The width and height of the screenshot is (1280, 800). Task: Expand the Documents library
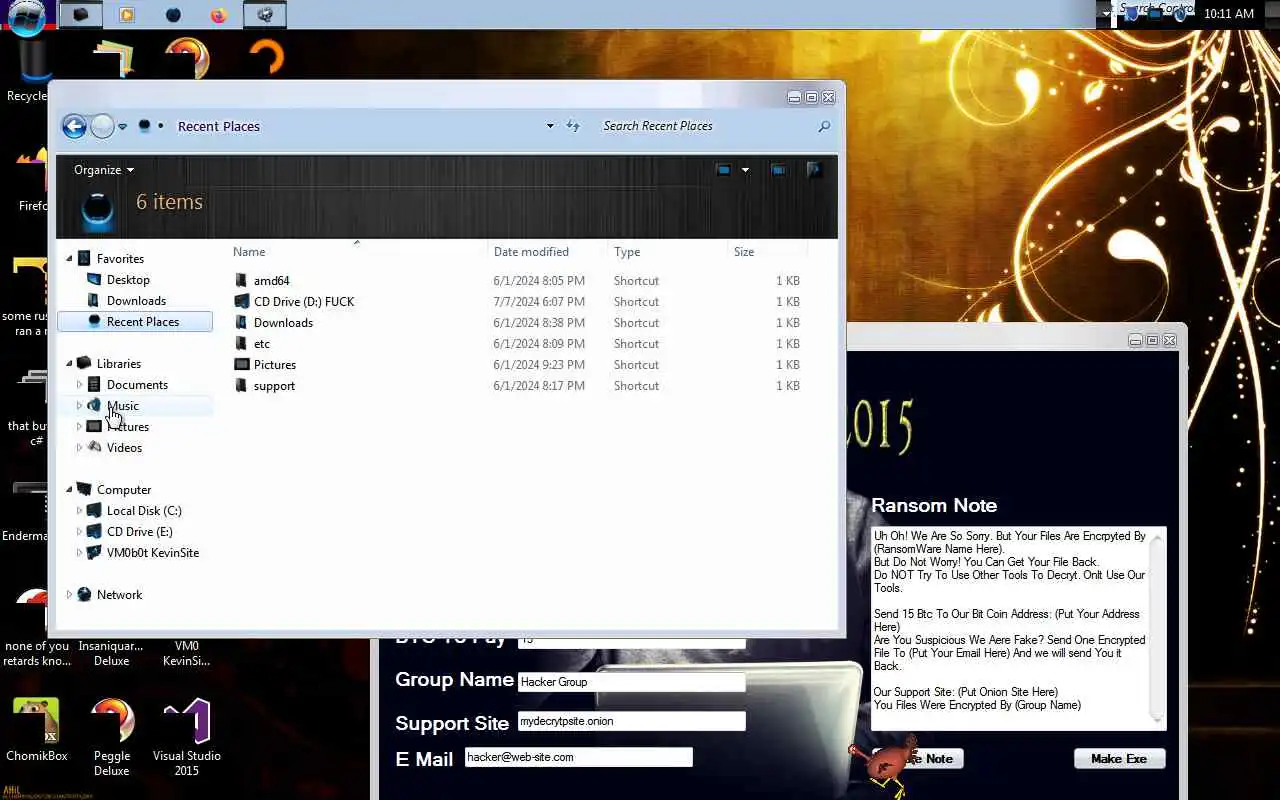tap(80, 385)
